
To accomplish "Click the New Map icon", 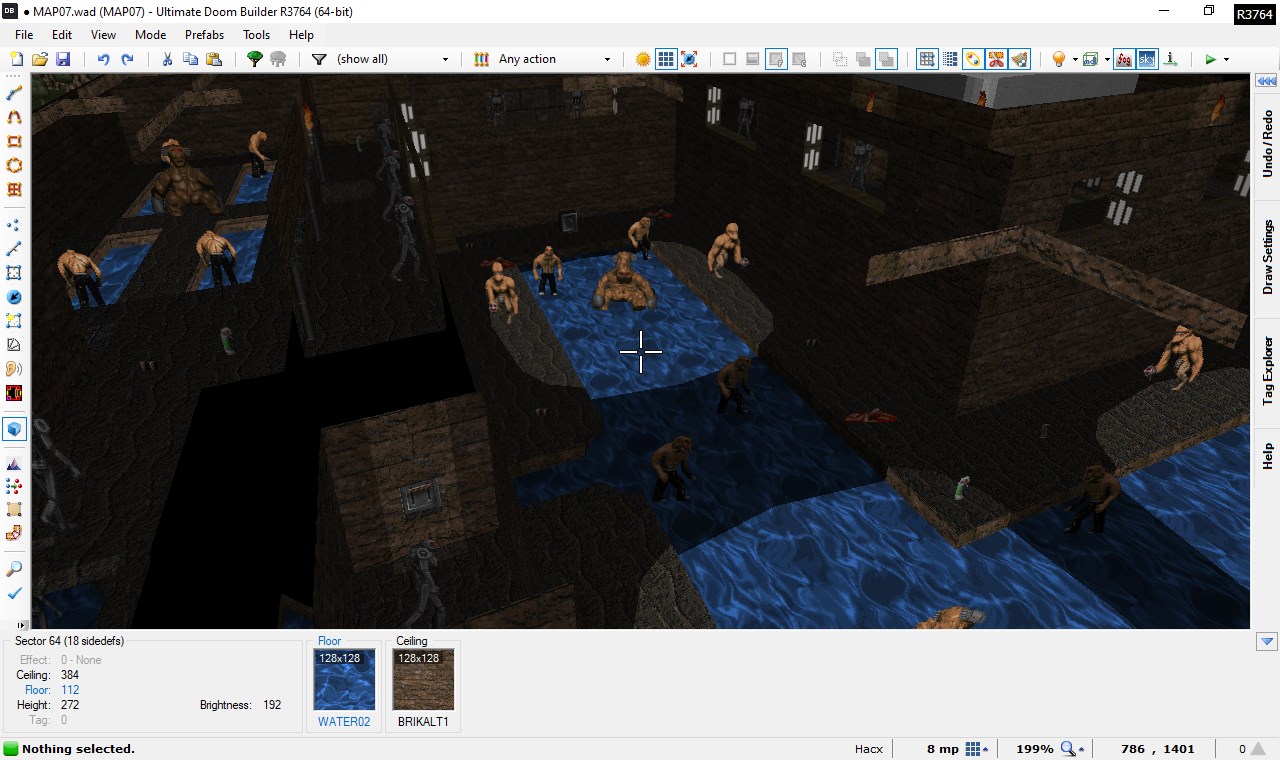I will [15, 59].
